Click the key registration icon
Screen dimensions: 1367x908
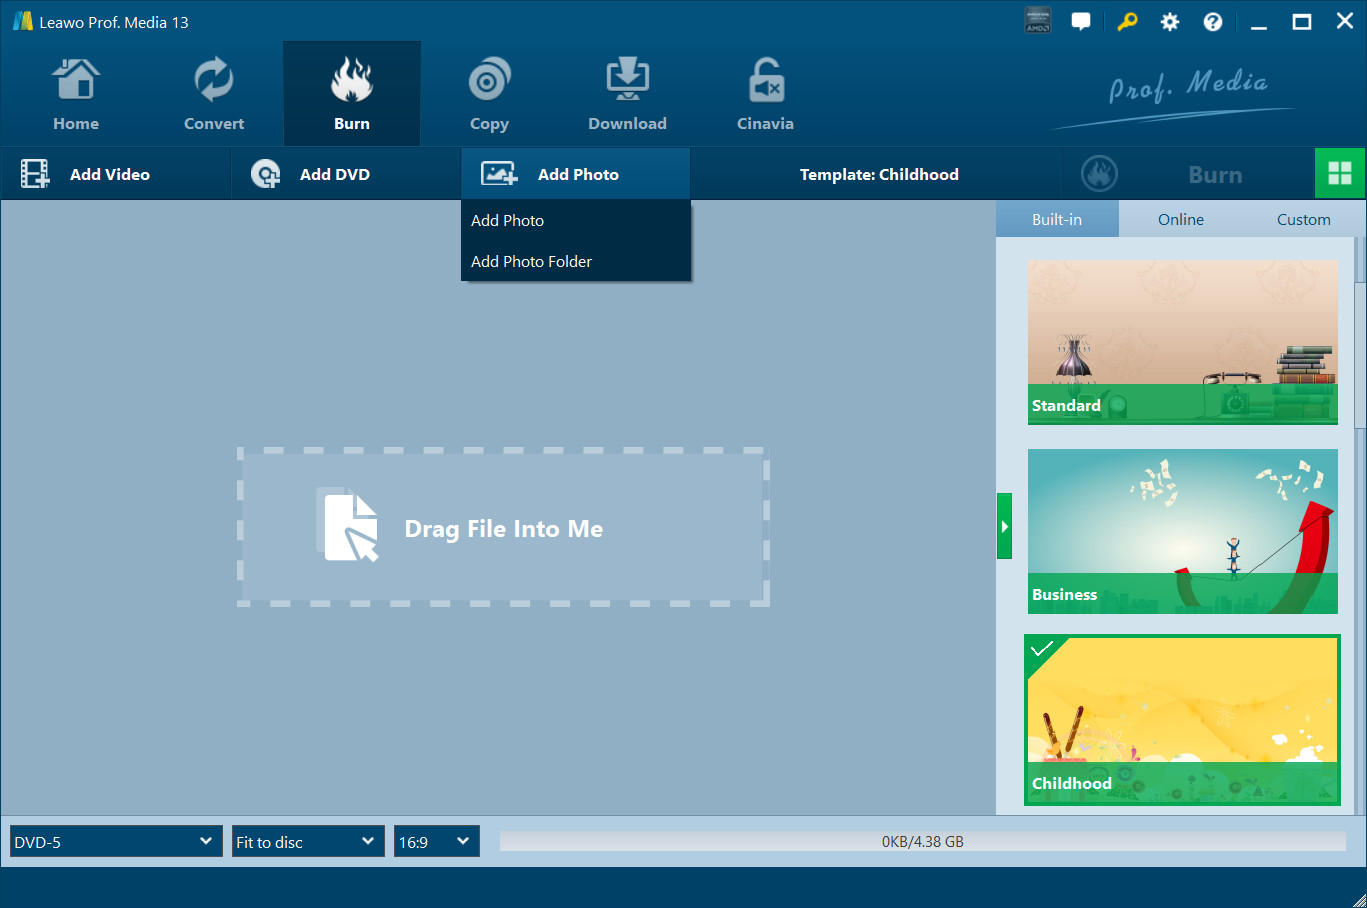click(x=1127, y=22)
